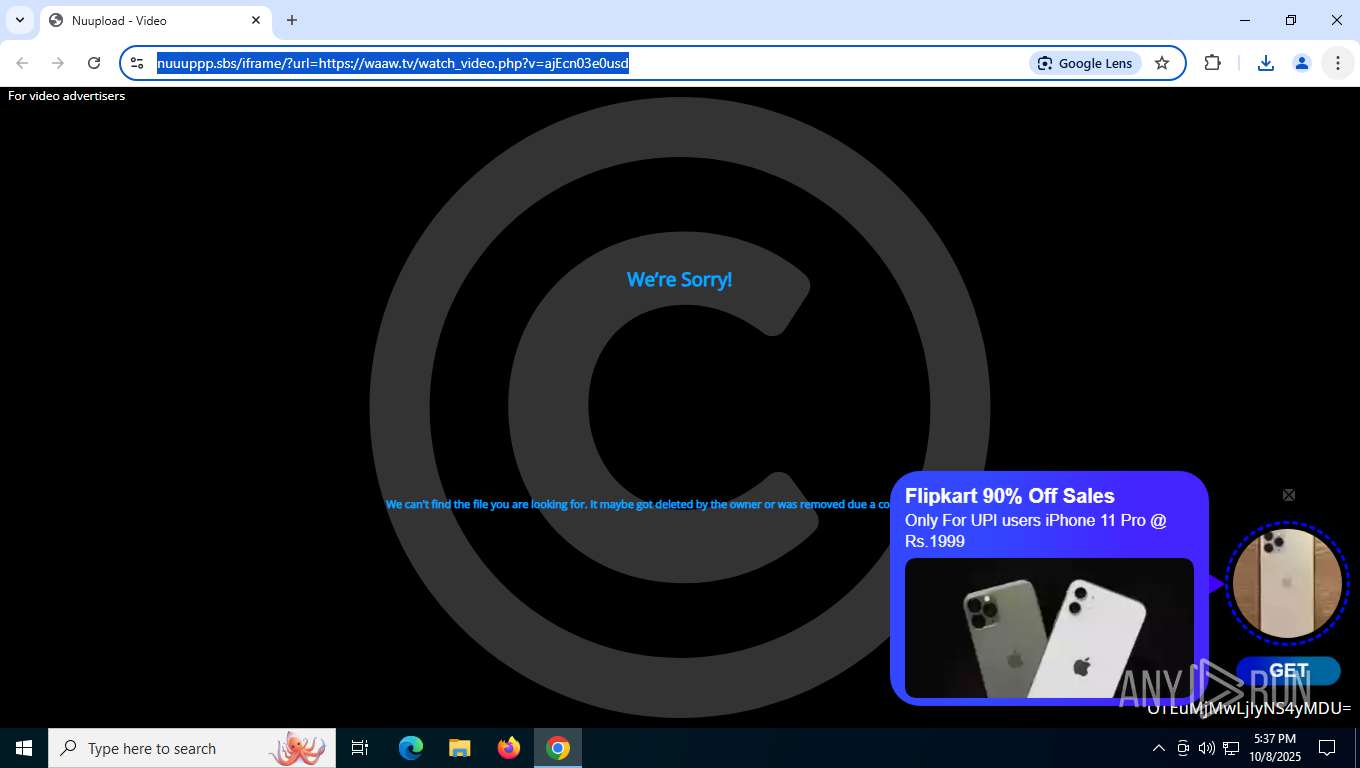Click 'For video advertisers' link
The image size is (1360, 768).
click(67, 96)
